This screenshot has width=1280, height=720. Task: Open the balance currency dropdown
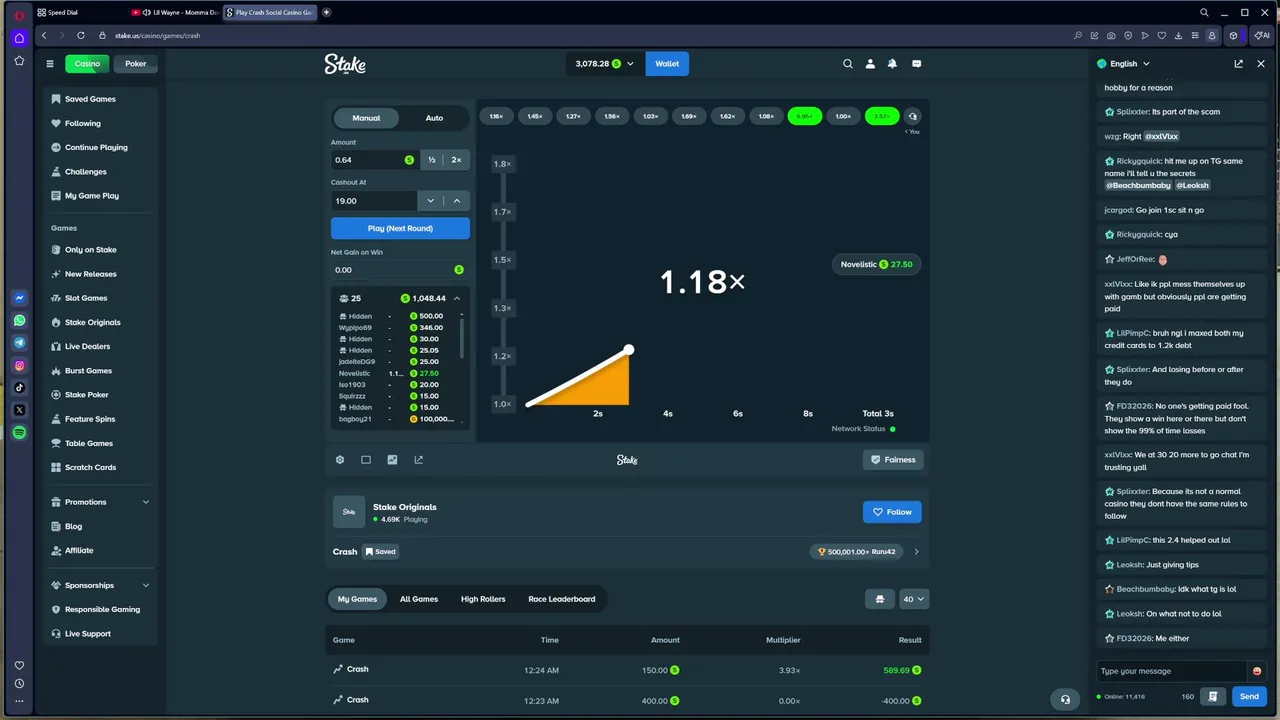[x=605, y=64]
